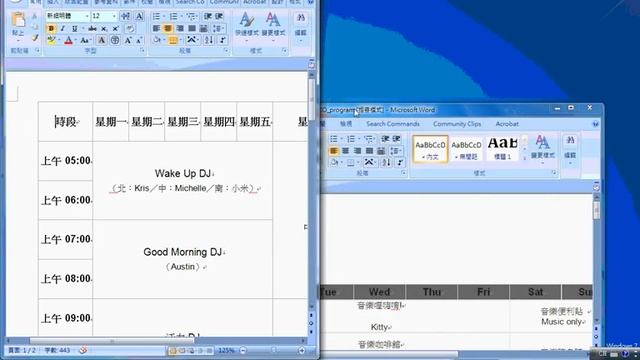The height and width of the screenshot is (360, 640).
Task: Click Bullets list icon in left window
Action: click(156, 16)
